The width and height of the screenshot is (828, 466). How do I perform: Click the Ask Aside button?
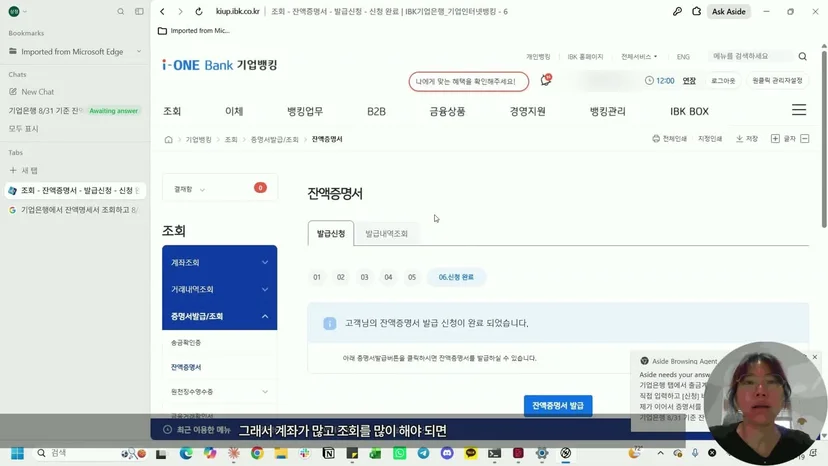[x=728, y=11]
